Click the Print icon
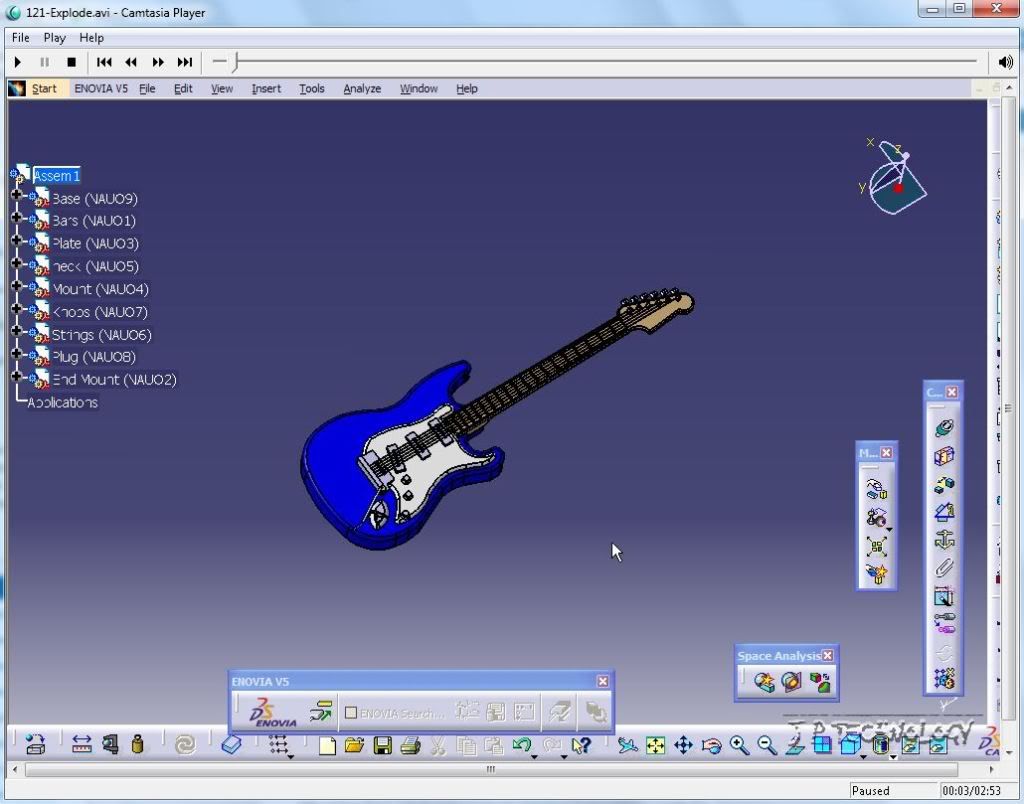1024x804 pixels. point(410,745)
